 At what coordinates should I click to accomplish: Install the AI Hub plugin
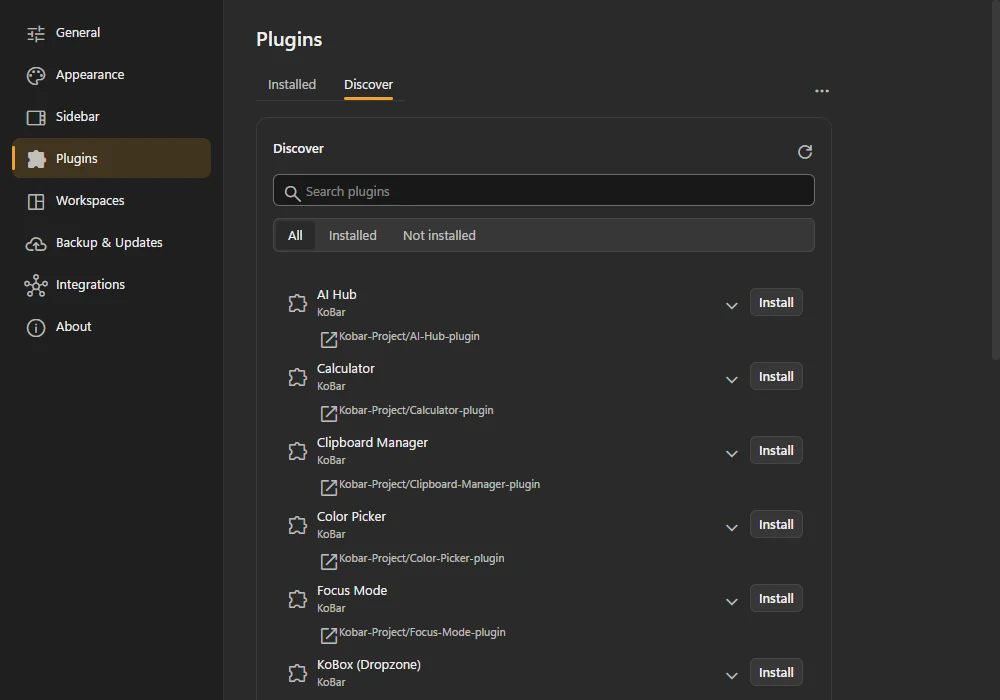tap(776, 302)
